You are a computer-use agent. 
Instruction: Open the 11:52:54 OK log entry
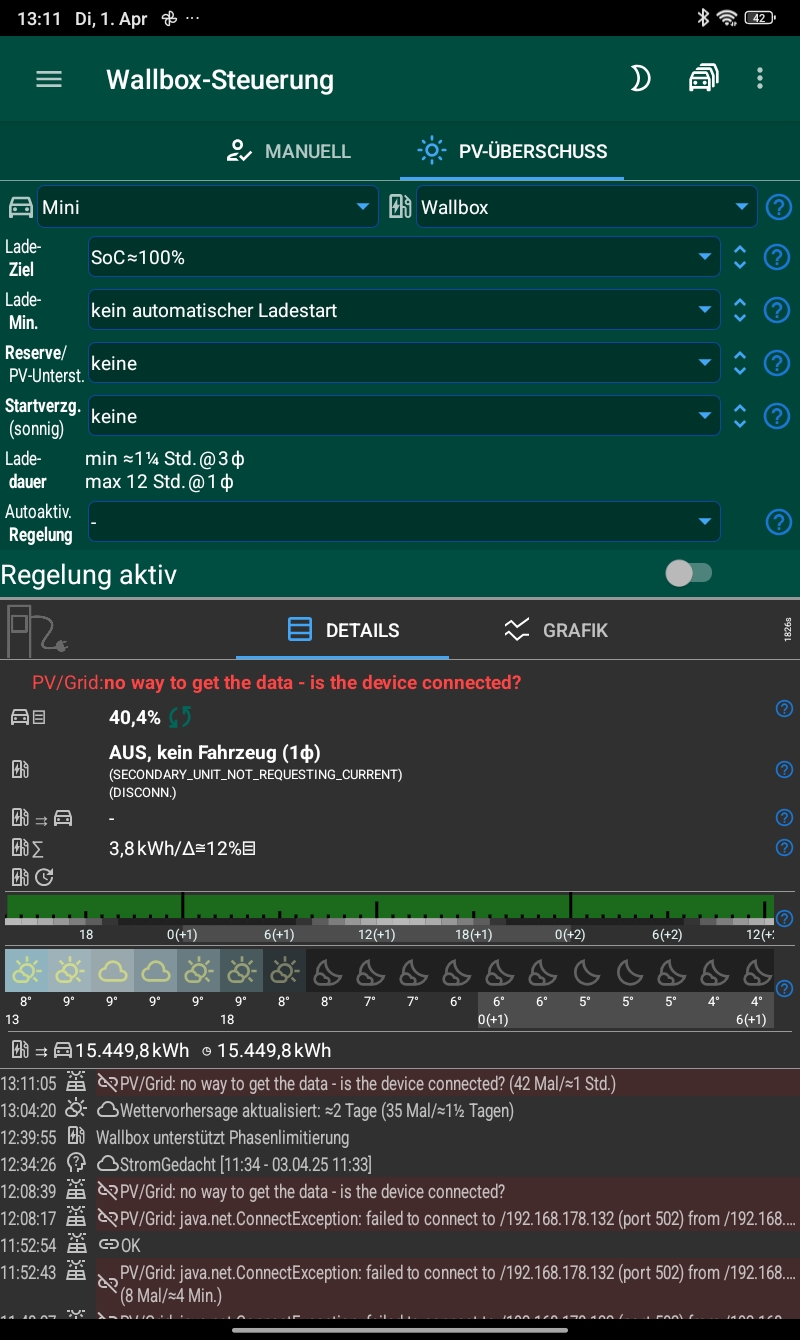400,1246
